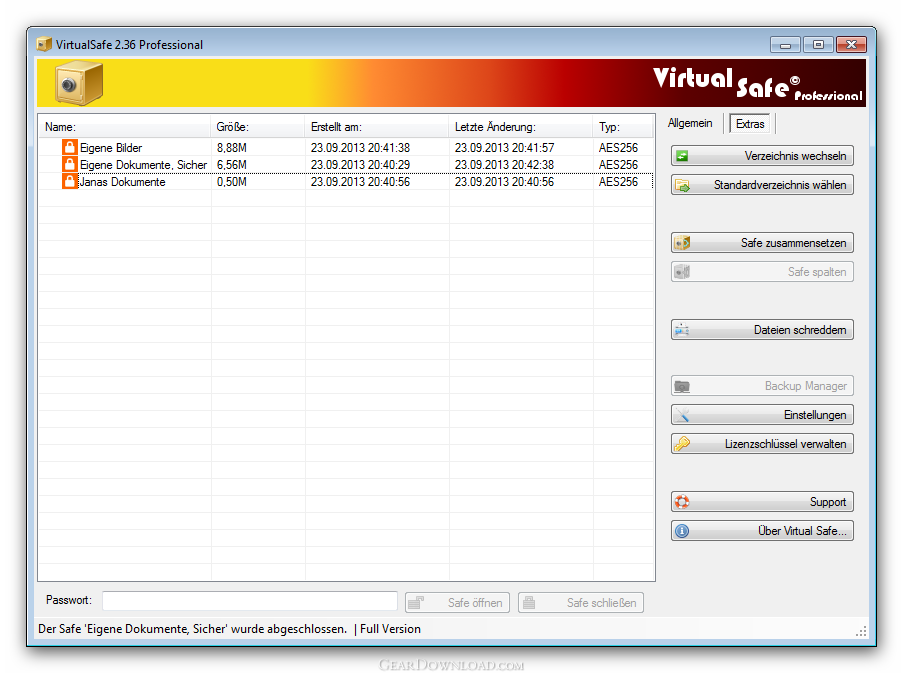
Task: Click Dateien schreddern
Action: coord(762,330)
